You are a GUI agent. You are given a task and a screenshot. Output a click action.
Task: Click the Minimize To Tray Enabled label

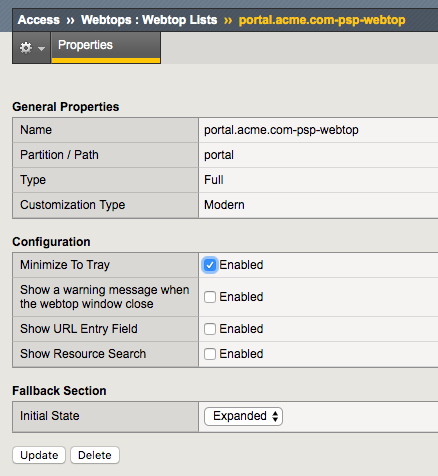coord(241,265)
